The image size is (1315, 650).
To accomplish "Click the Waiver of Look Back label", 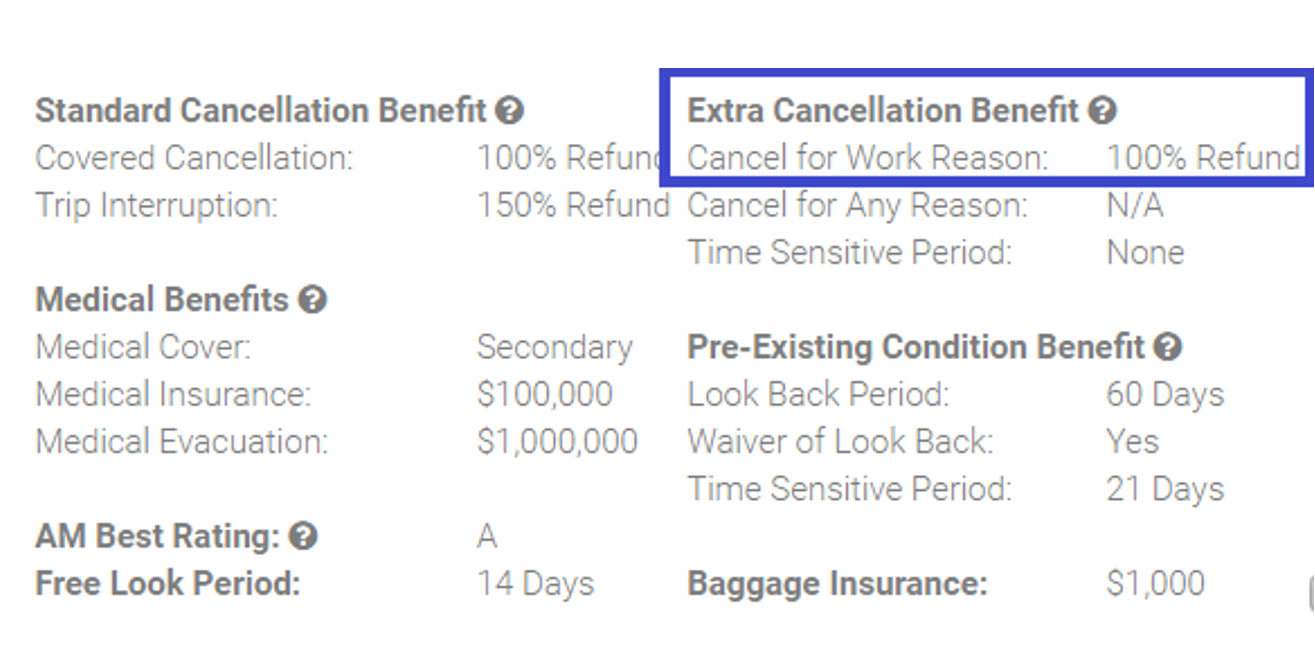I will tap(840, 442).
